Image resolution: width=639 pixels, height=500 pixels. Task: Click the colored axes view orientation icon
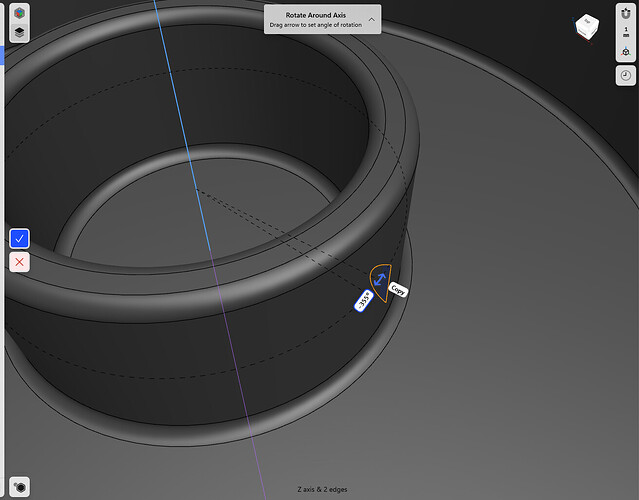pyautogui.click(x=626, y=52)
